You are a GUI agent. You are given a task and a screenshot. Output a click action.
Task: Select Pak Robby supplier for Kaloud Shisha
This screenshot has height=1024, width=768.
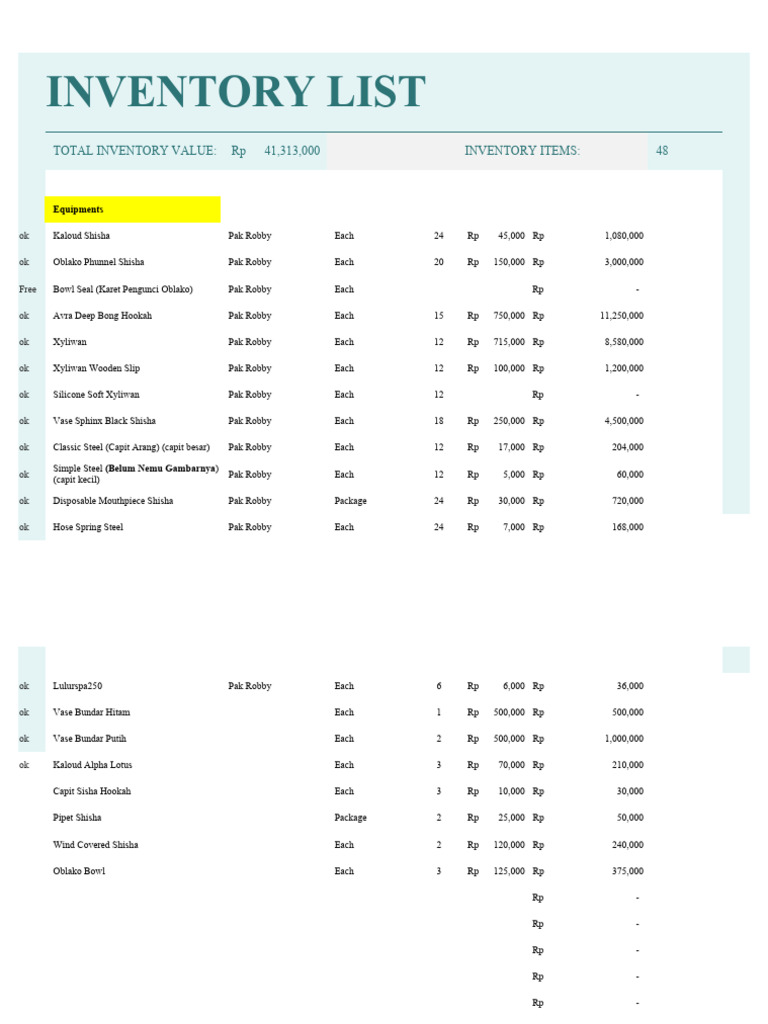pos(249,236)
